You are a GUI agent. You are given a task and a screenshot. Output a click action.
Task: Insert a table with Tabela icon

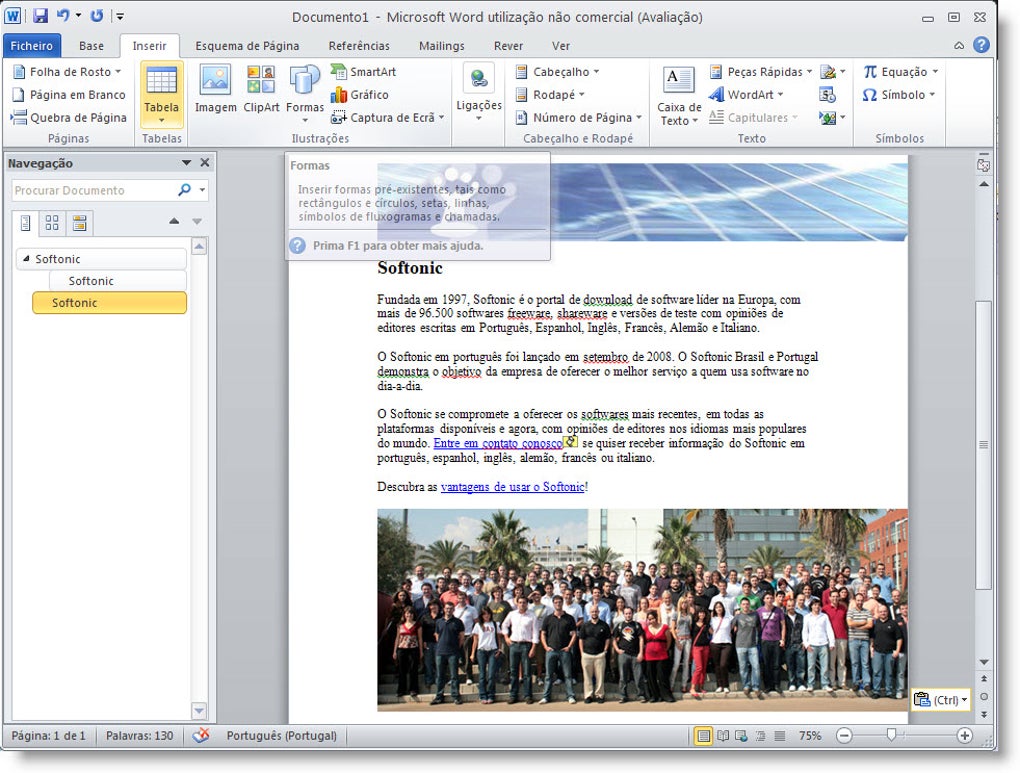click(x=161, y=92)
